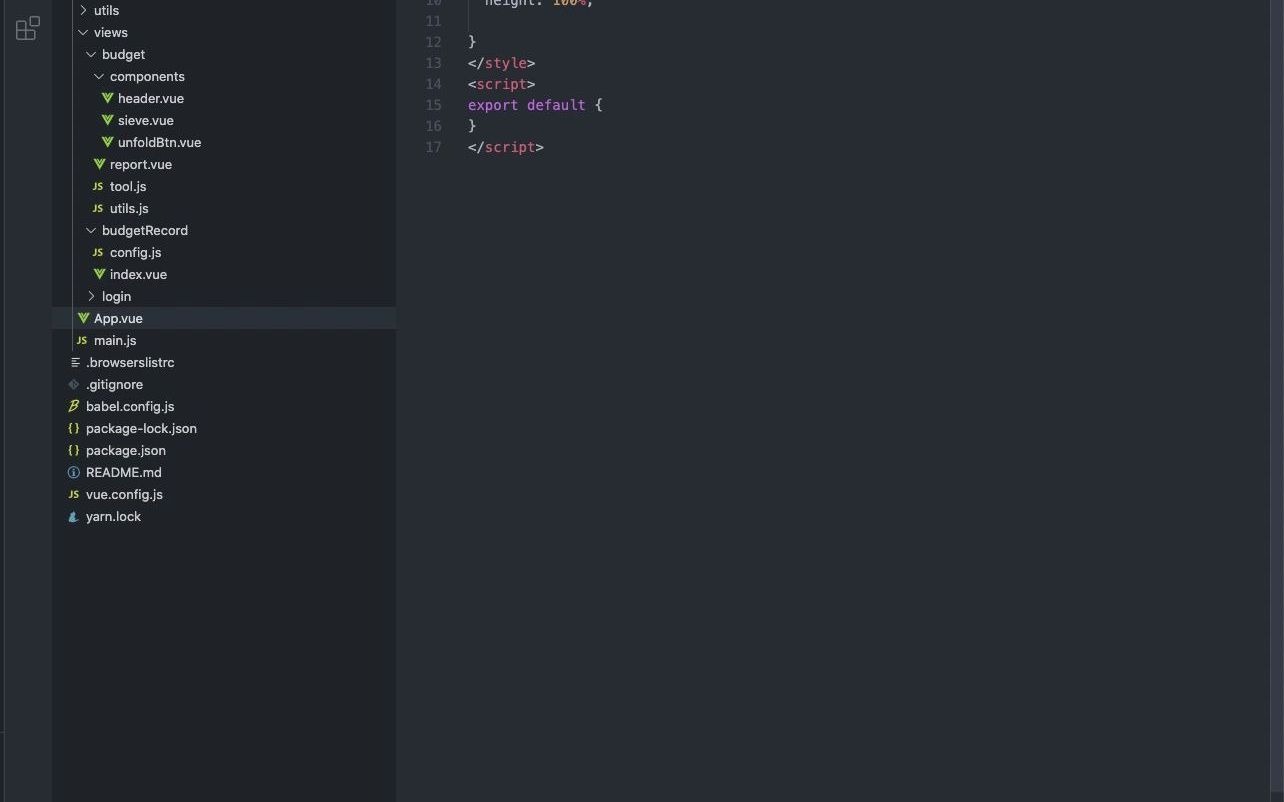Expand the login folder
1284x802 pixels.
tap(92, 296)
